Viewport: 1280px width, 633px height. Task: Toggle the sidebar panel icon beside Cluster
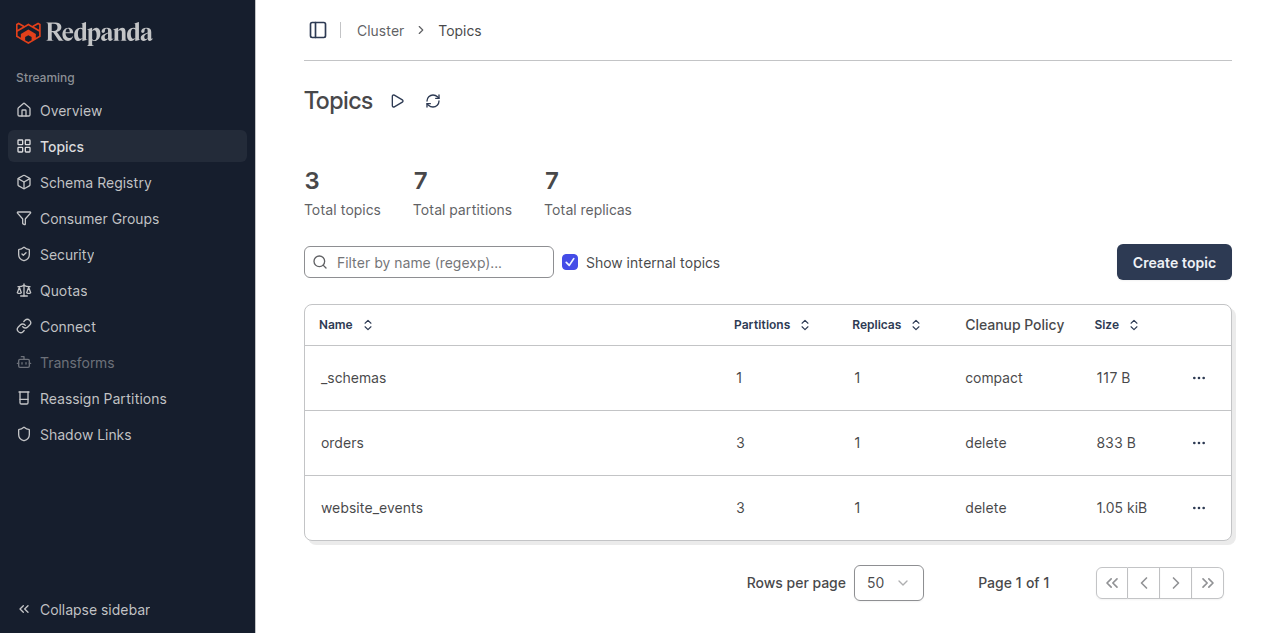(318, 30)
